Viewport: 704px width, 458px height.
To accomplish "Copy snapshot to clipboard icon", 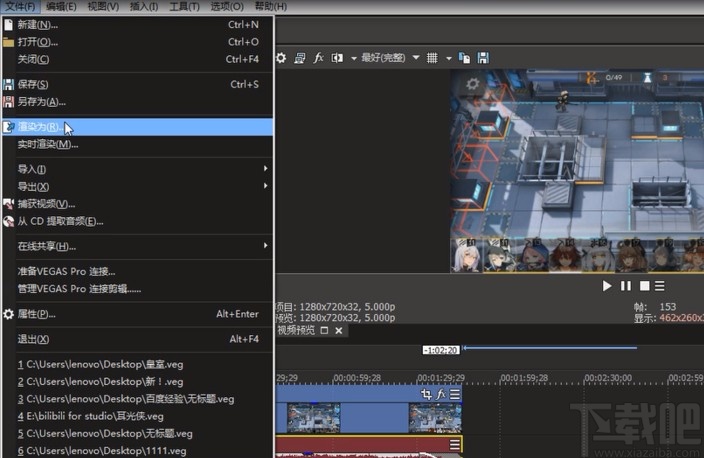I will pyautogui.click(x=465, y=59).
